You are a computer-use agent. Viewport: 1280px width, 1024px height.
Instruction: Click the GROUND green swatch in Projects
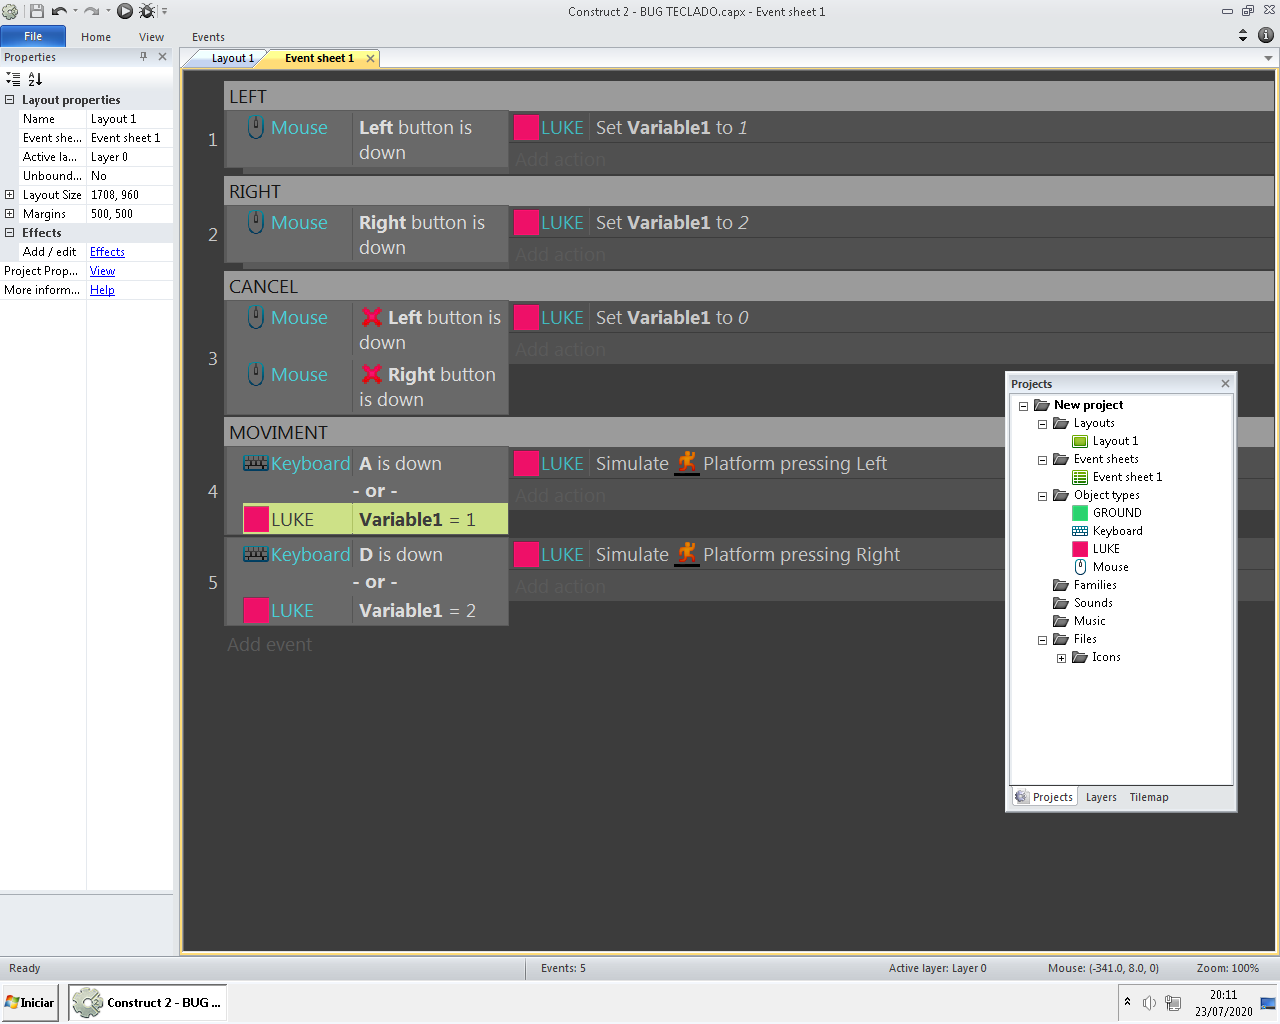click(x=1080, y=513)
